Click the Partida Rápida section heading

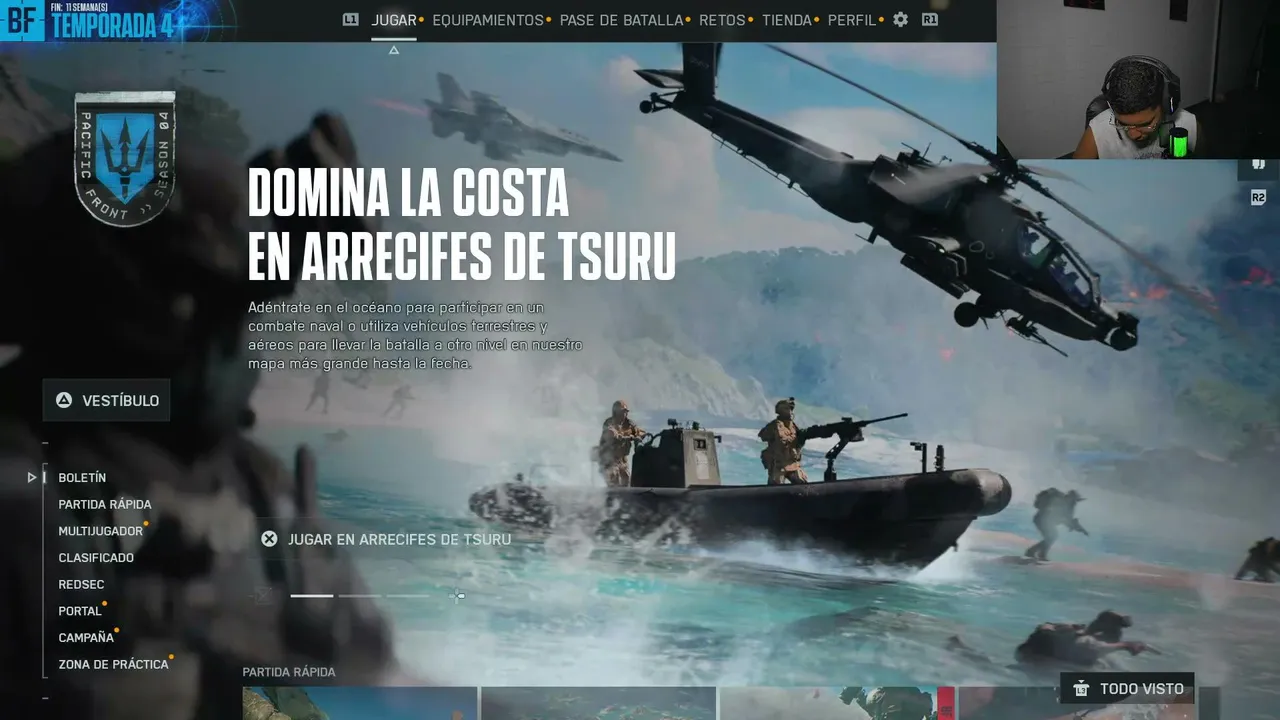point(289,672)
